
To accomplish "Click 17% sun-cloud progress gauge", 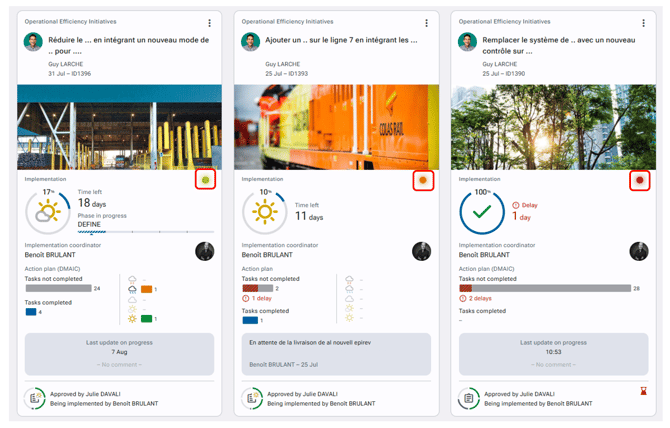I will click(x=48, y=211).
